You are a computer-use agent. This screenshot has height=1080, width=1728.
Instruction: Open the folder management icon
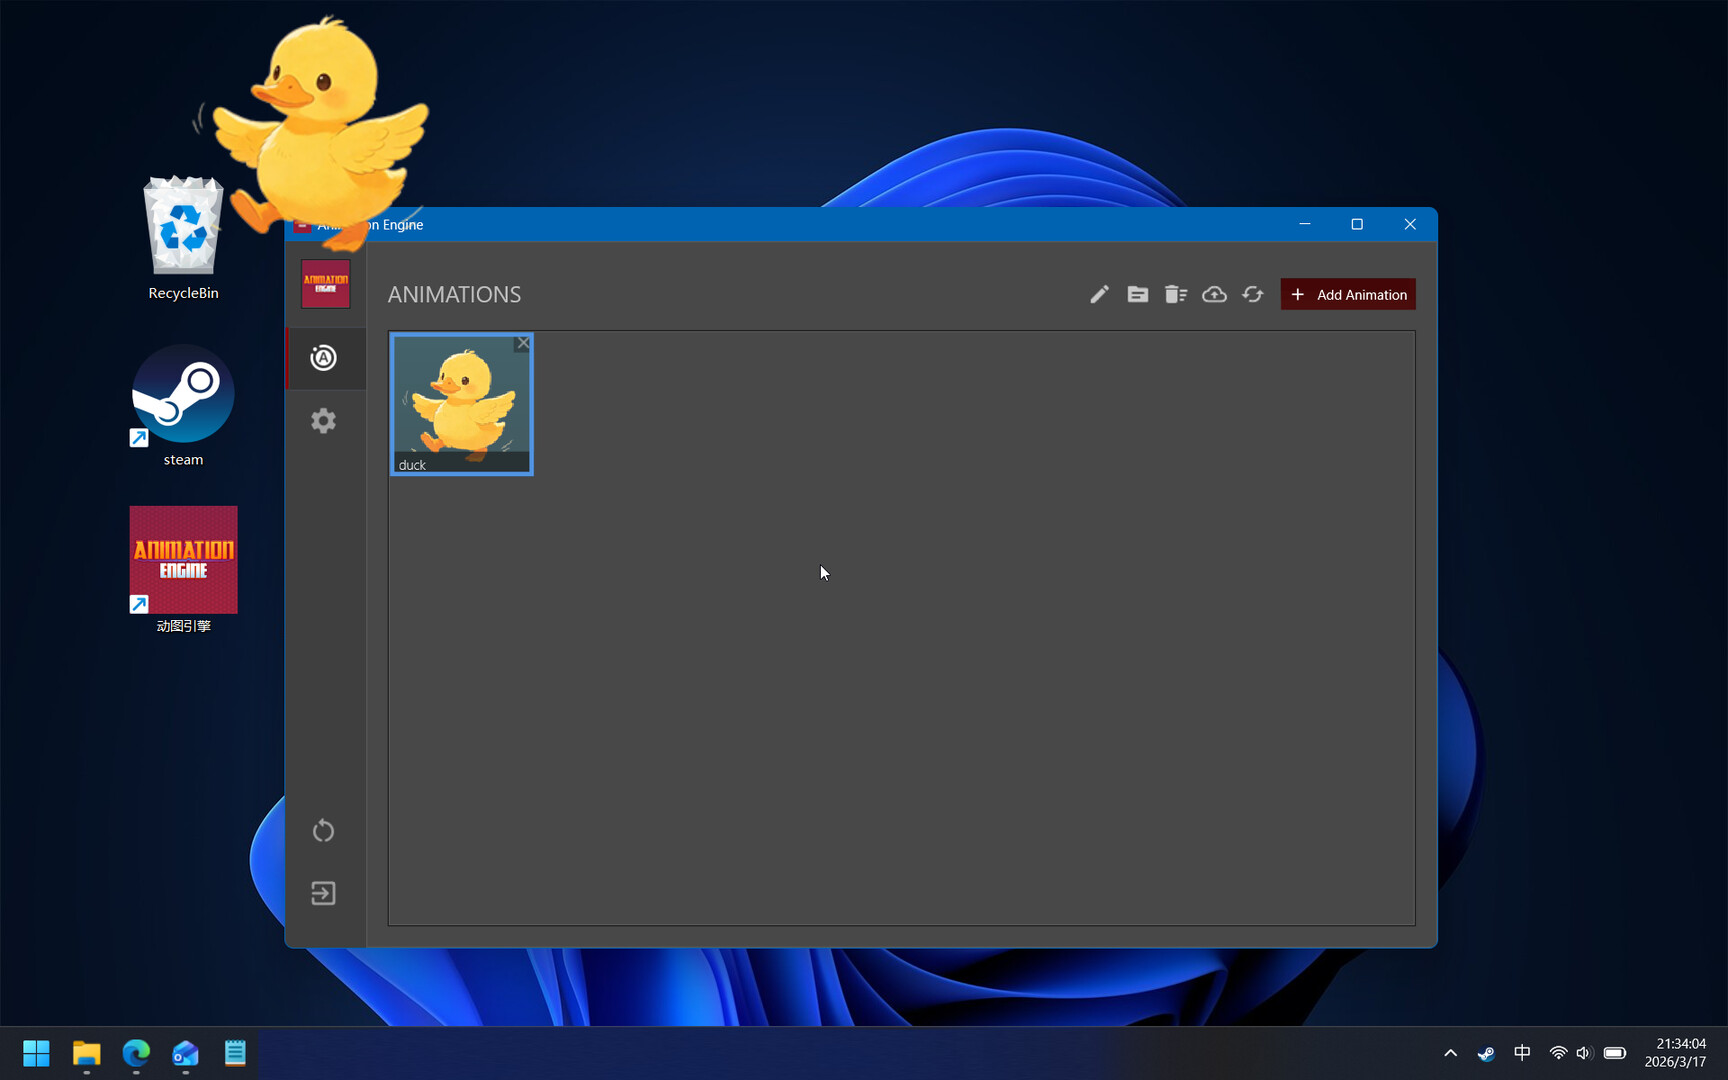tap(1137, 294)
